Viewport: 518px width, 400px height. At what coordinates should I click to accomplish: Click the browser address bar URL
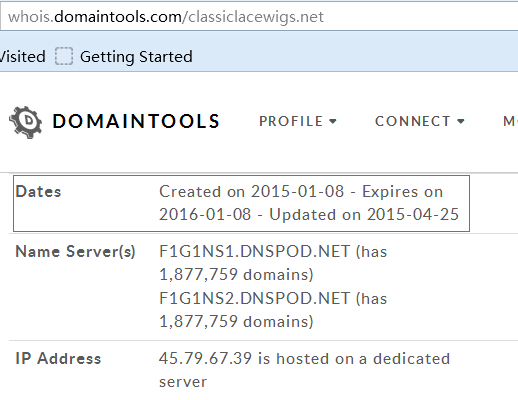point(166,17)
